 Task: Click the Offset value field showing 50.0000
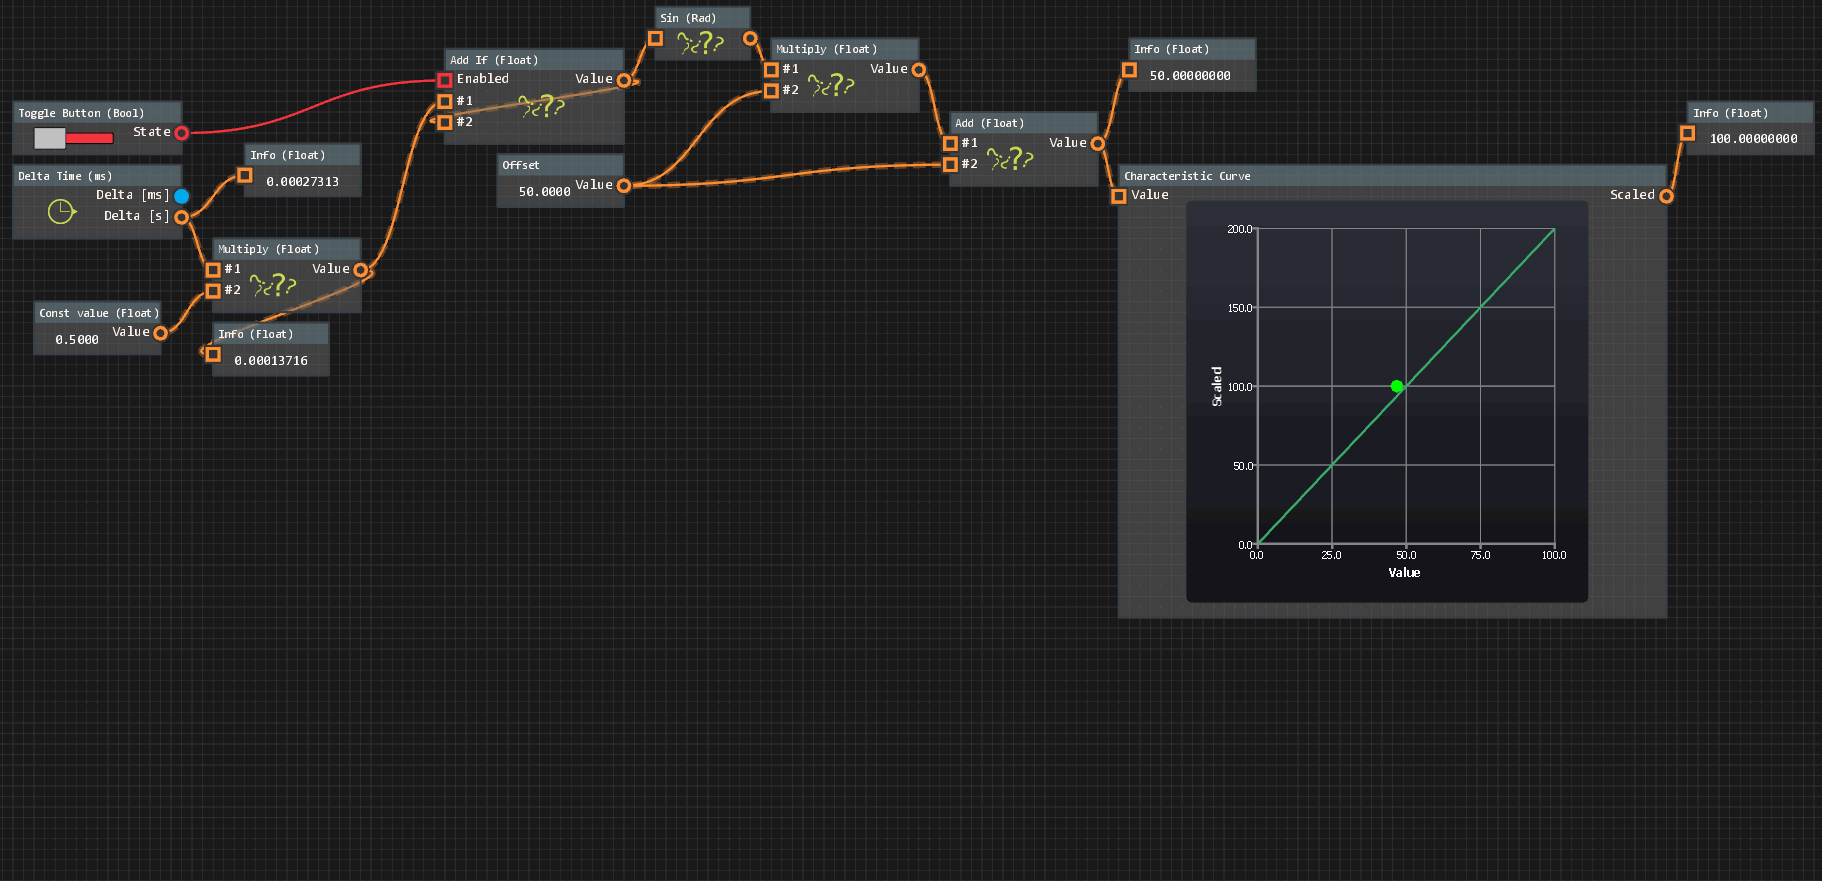tap(544, 192)
